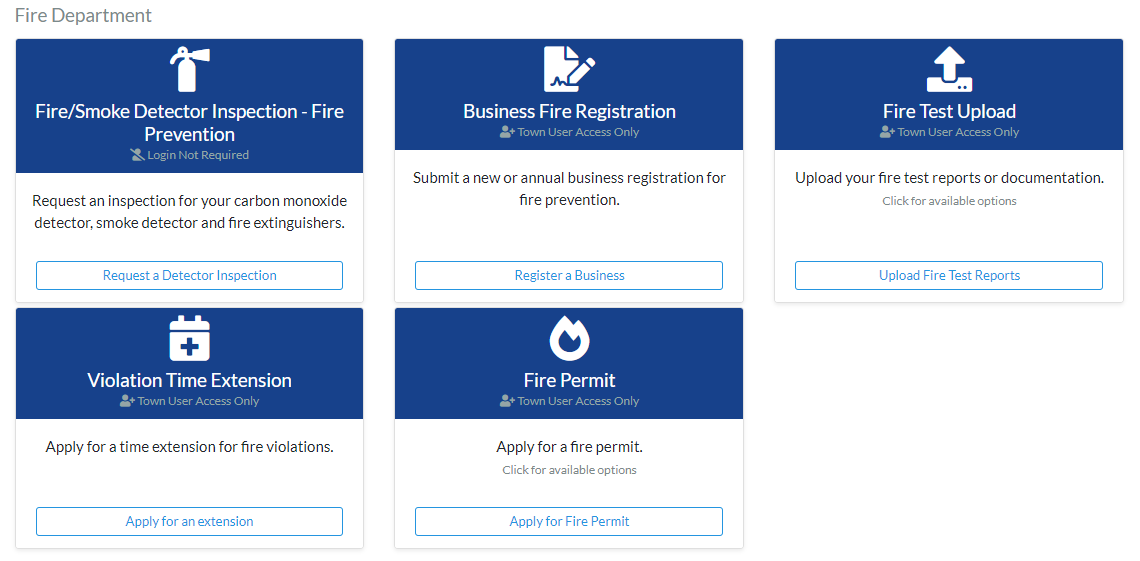This screenshot has height=561, width=1140.
Task: Request a Detector Inspection
Action: click(189, 275)
